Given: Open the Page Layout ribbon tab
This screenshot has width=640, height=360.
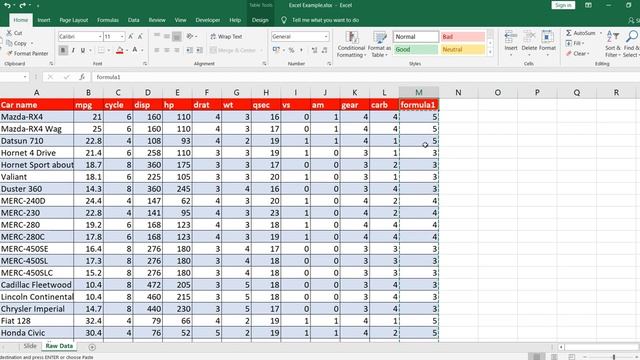Looking at the screenshot, I should tap(73, 20).
